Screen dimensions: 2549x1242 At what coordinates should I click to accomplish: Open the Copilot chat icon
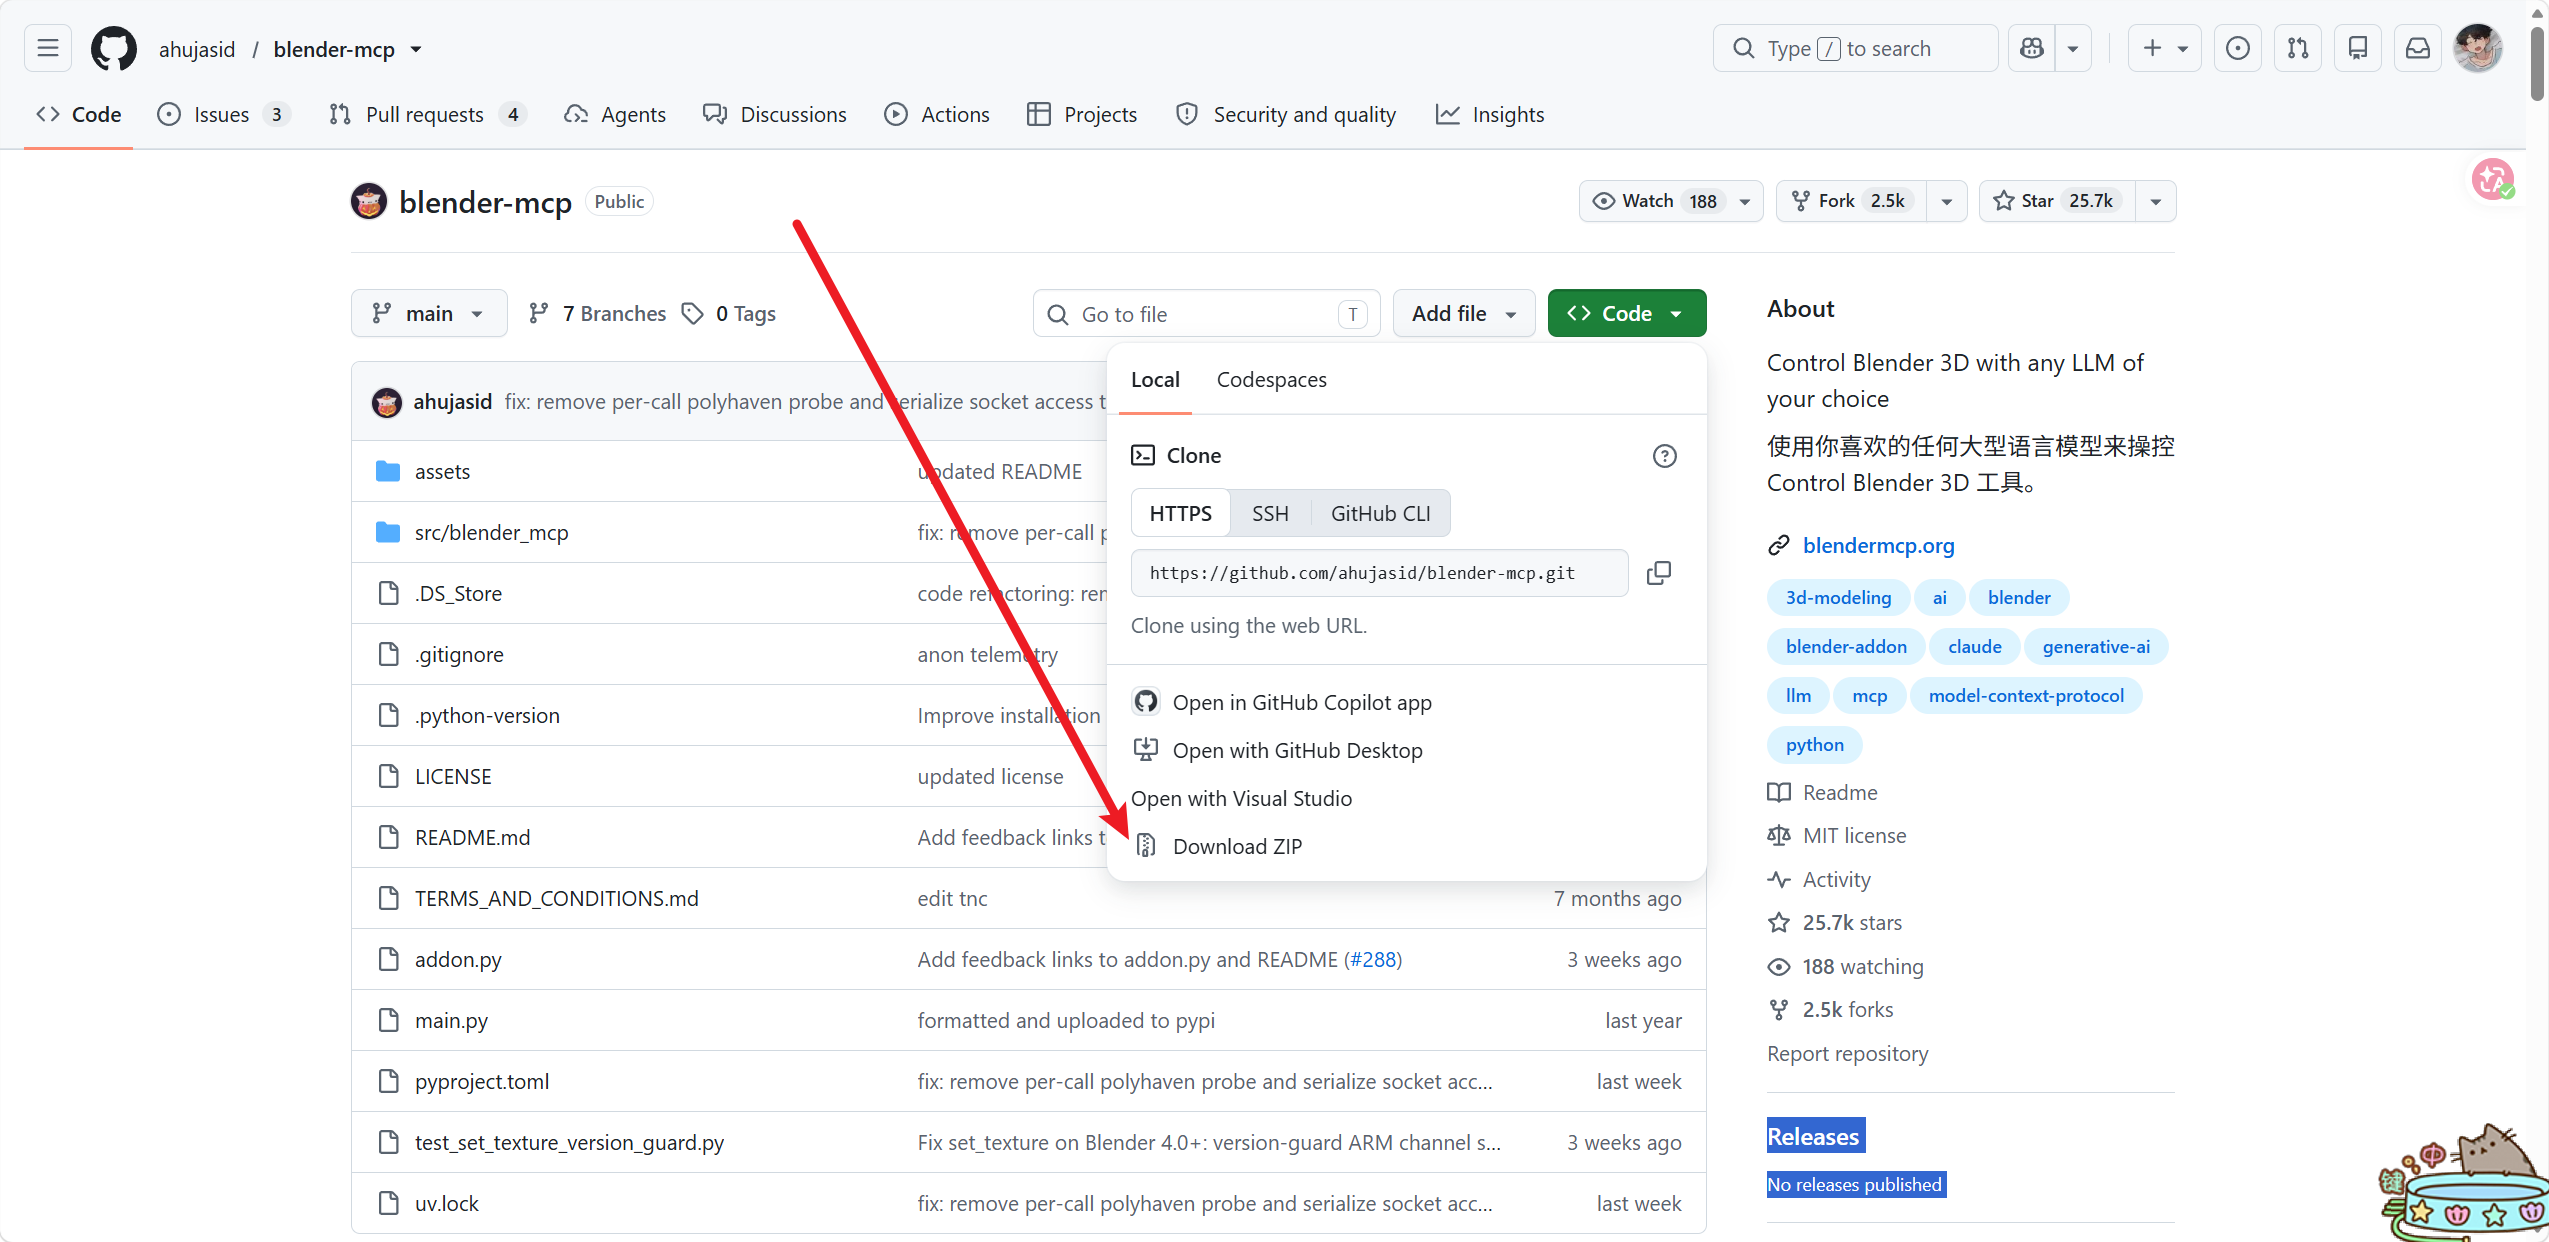[x=2032, y=48]
